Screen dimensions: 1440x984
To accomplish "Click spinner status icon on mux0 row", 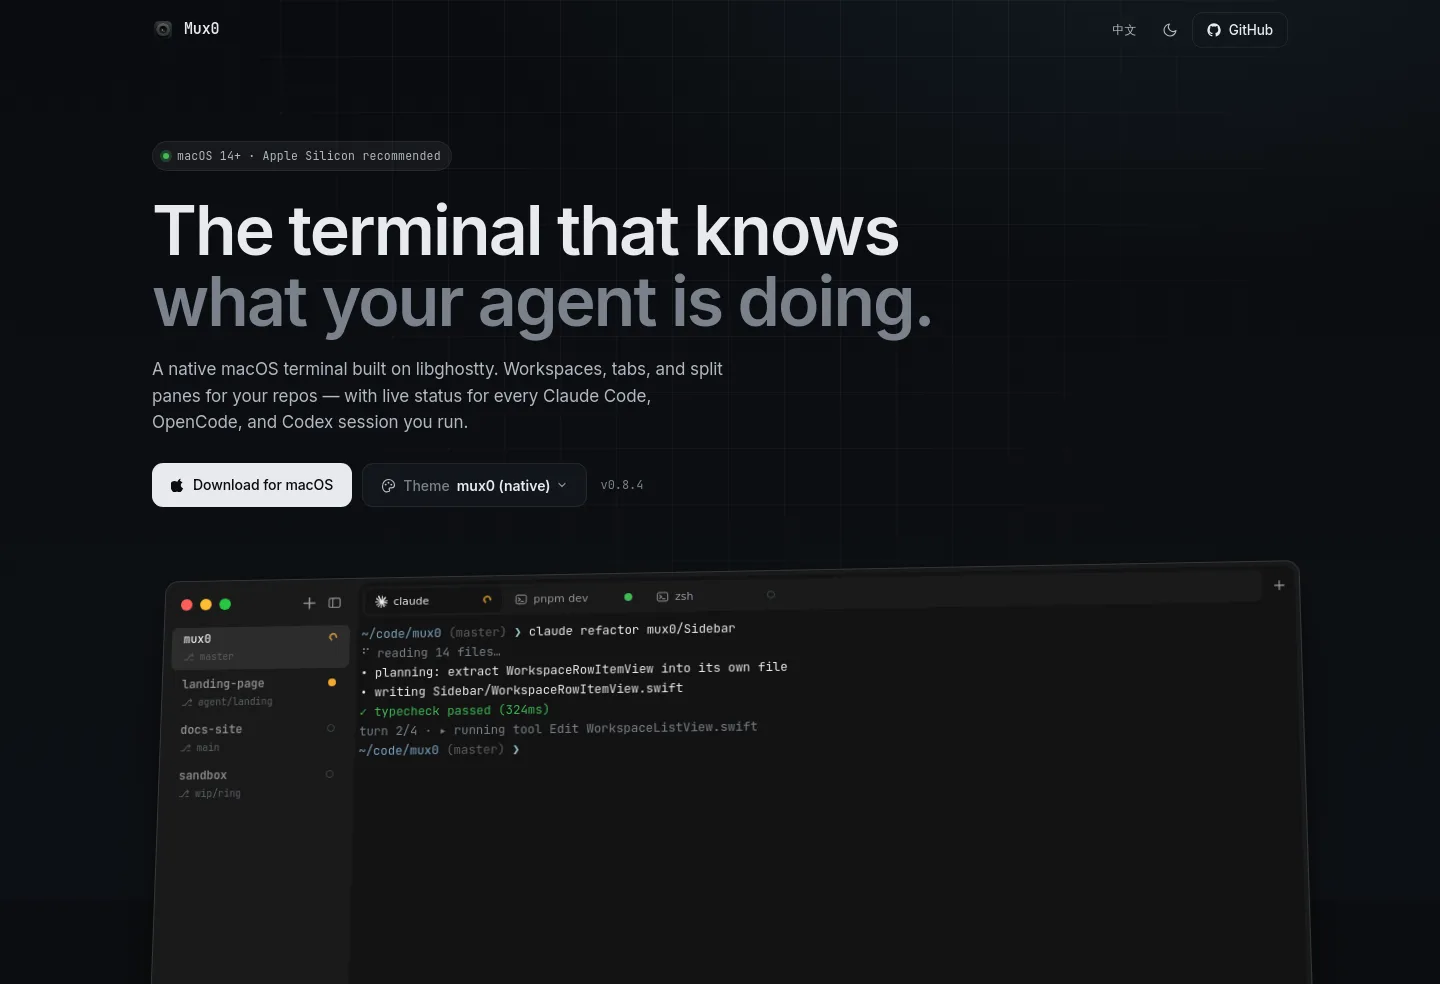I will coord(333,637).
